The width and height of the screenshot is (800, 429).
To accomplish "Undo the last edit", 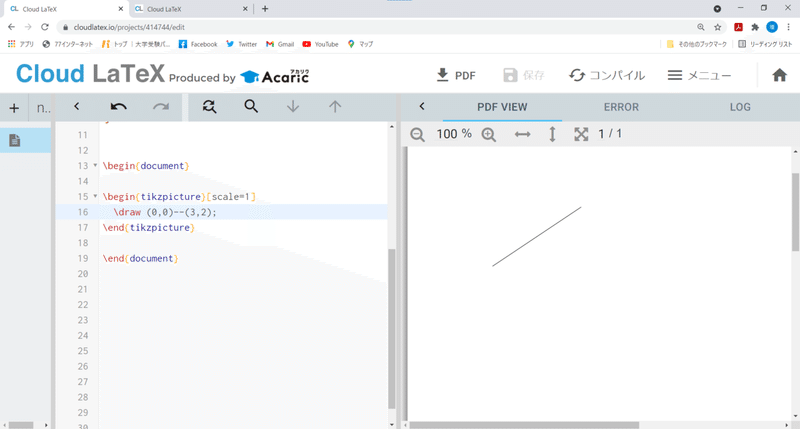I will [118, 107].
